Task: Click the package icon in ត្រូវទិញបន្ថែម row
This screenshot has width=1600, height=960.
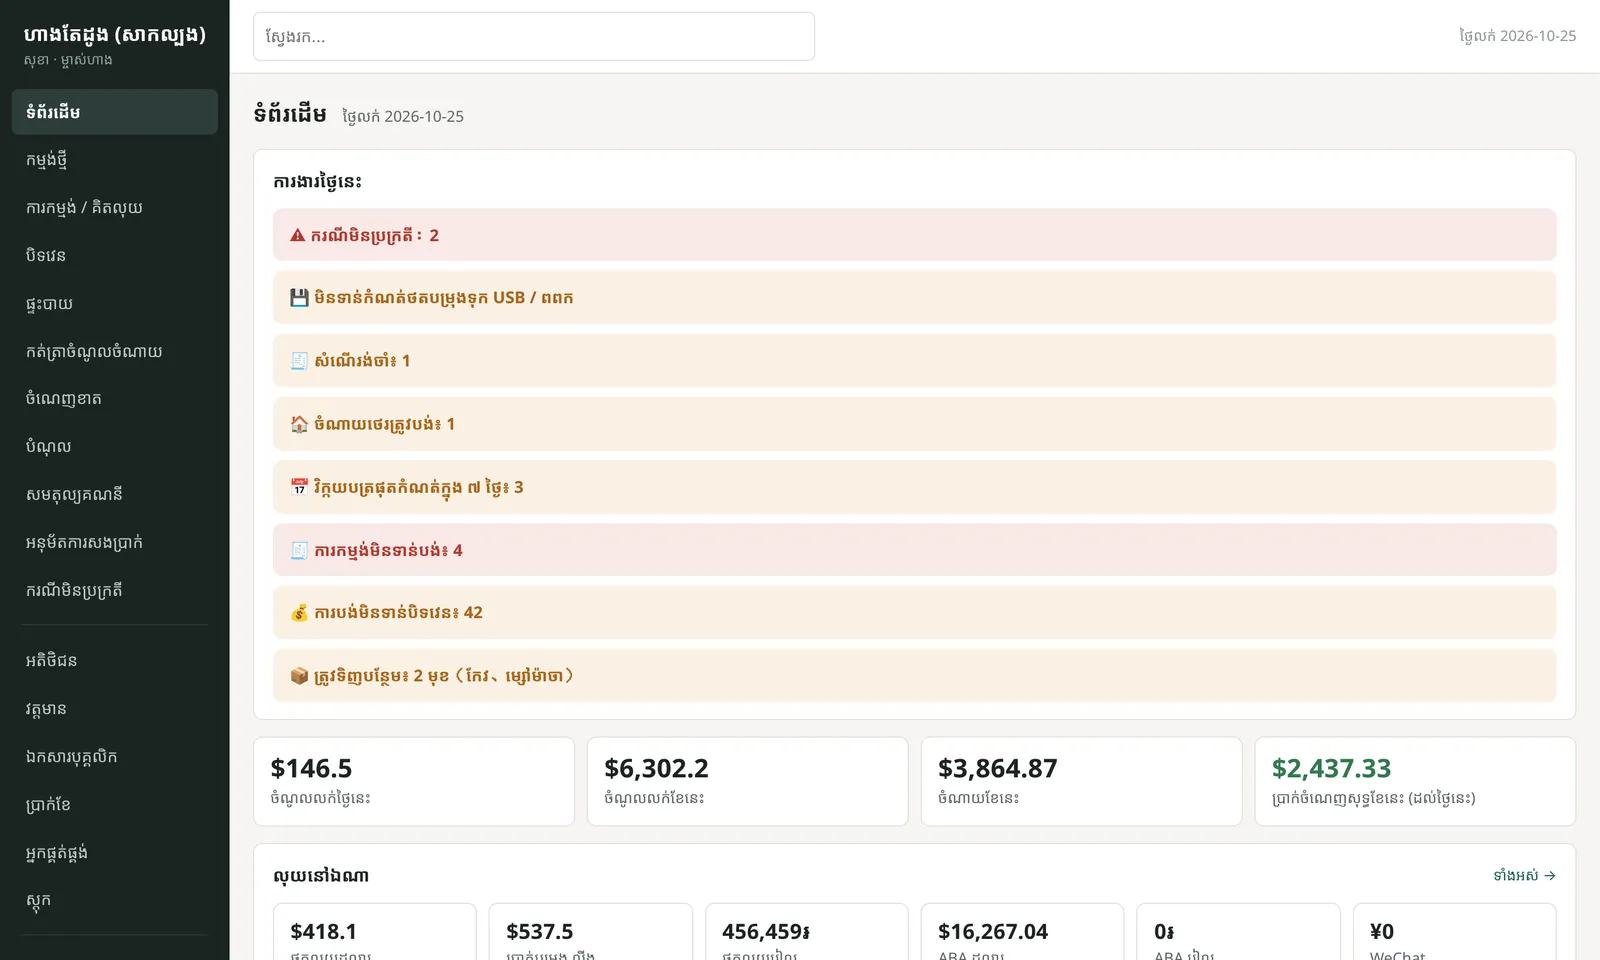Action: [299, 676]
